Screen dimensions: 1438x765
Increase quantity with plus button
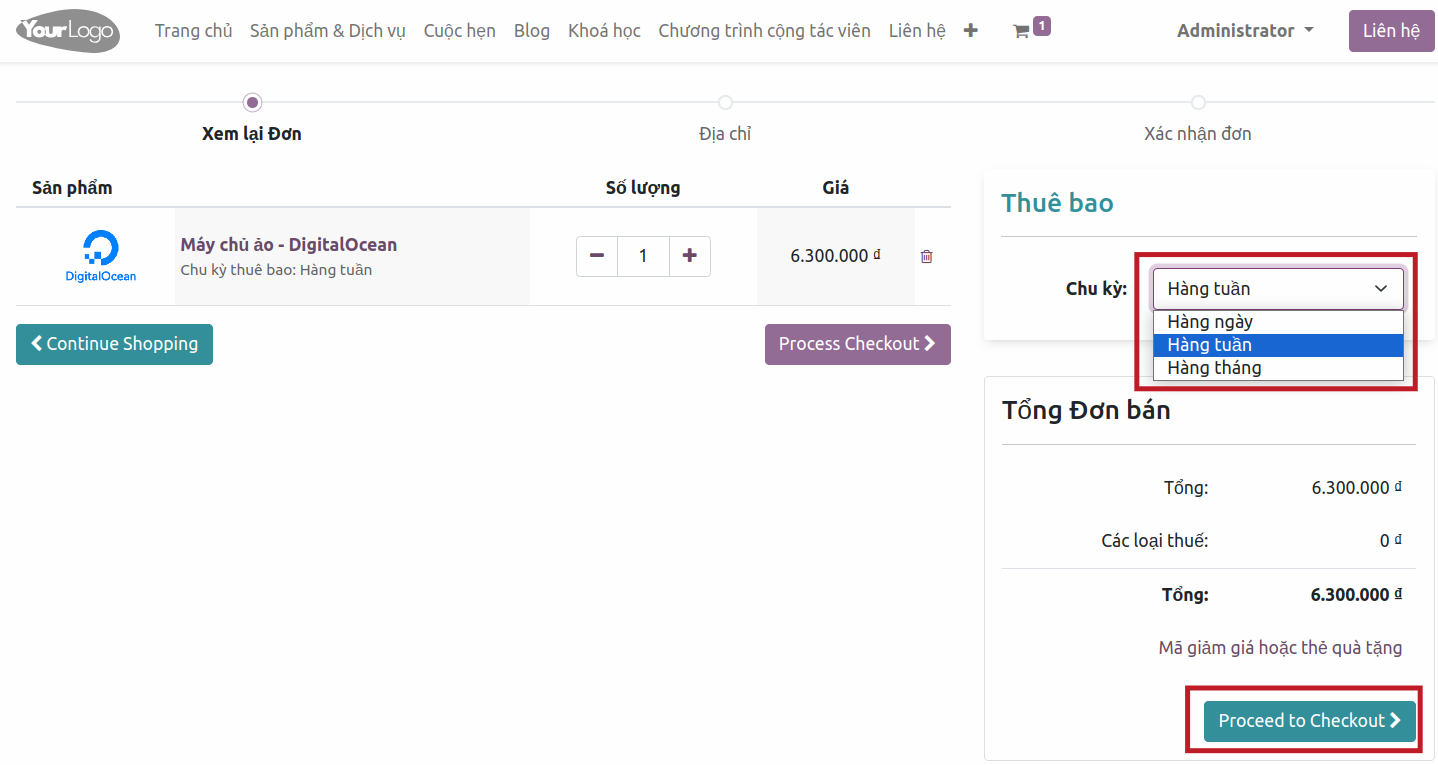pos(689,256)
